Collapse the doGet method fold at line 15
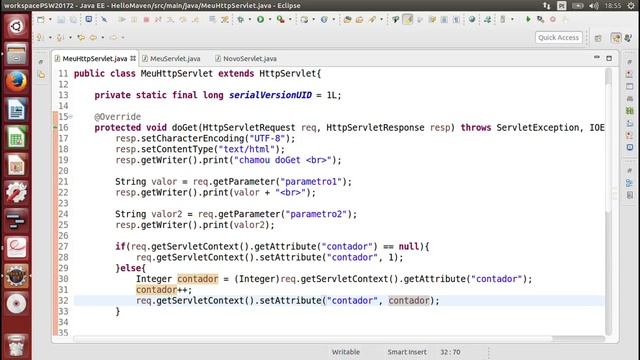640x360 pixels. [71, 117]
